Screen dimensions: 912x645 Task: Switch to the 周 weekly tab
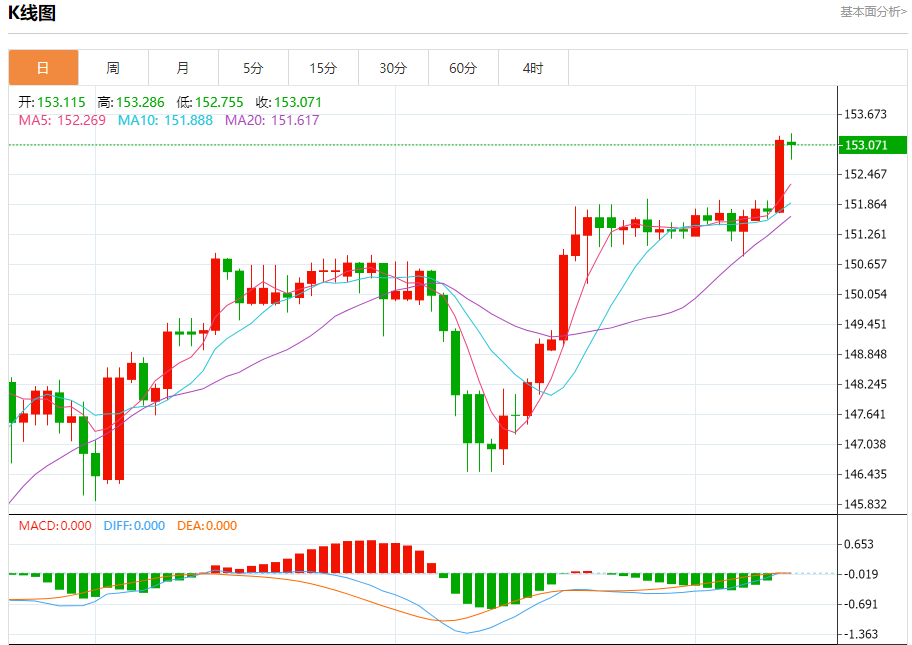click(x=113, y=68)
